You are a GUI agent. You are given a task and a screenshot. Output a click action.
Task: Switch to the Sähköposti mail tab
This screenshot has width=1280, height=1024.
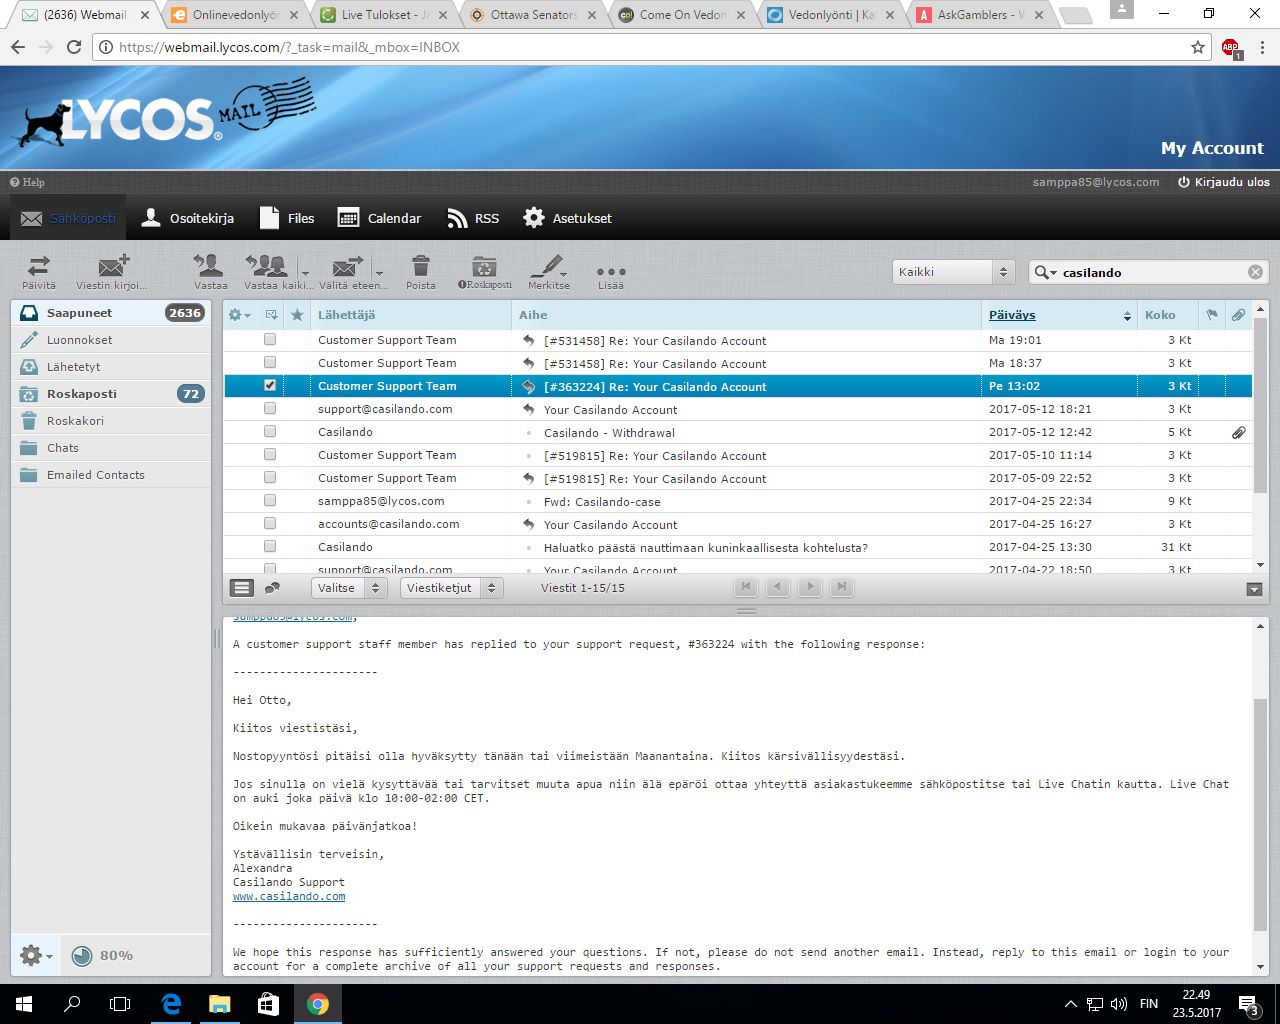click(68, 218)
